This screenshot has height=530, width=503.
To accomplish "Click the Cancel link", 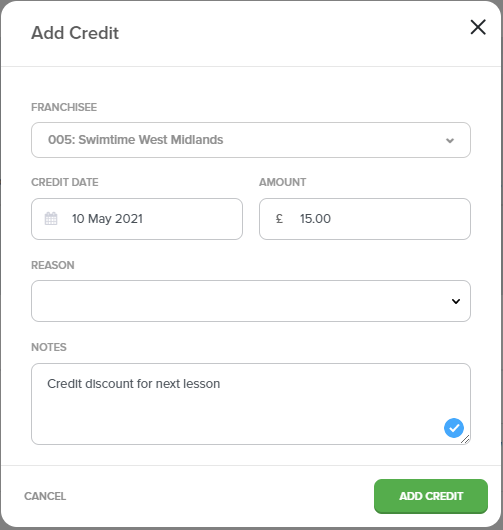I will pos(45,496).
